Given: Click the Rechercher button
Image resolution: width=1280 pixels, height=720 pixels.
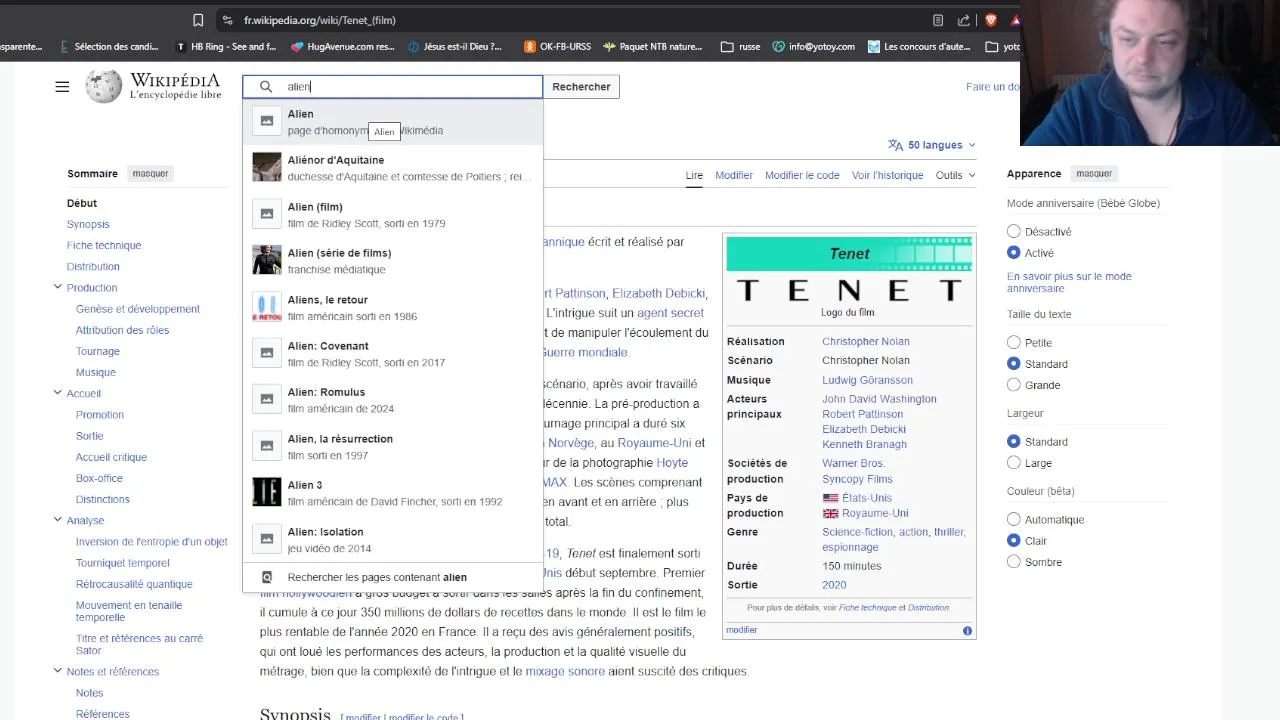Looking at the screenshot, I should click(581, 87).
